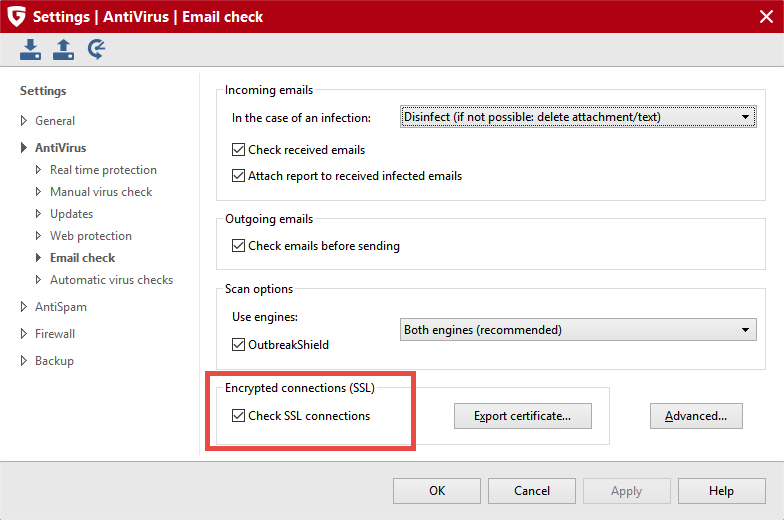Click the reset settings circular arrow icon
Screen dimensions: 784x520
point(96,50)
